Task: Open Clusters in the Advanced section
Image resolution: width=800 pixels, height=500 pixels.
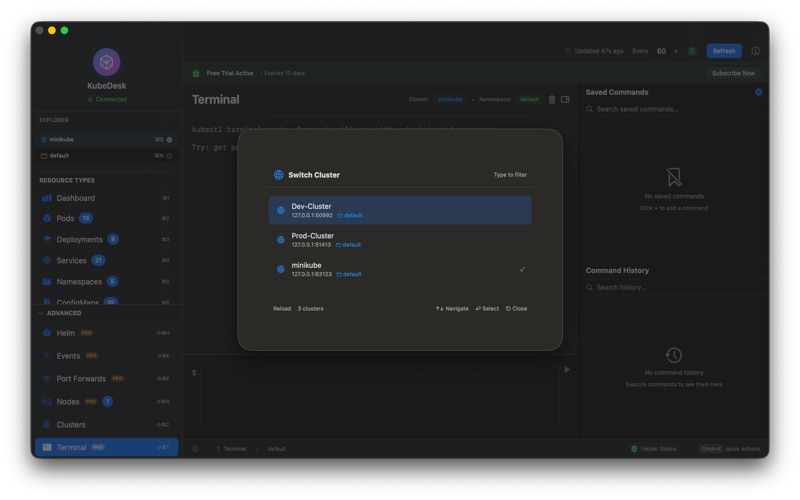Action: point(106,425)
